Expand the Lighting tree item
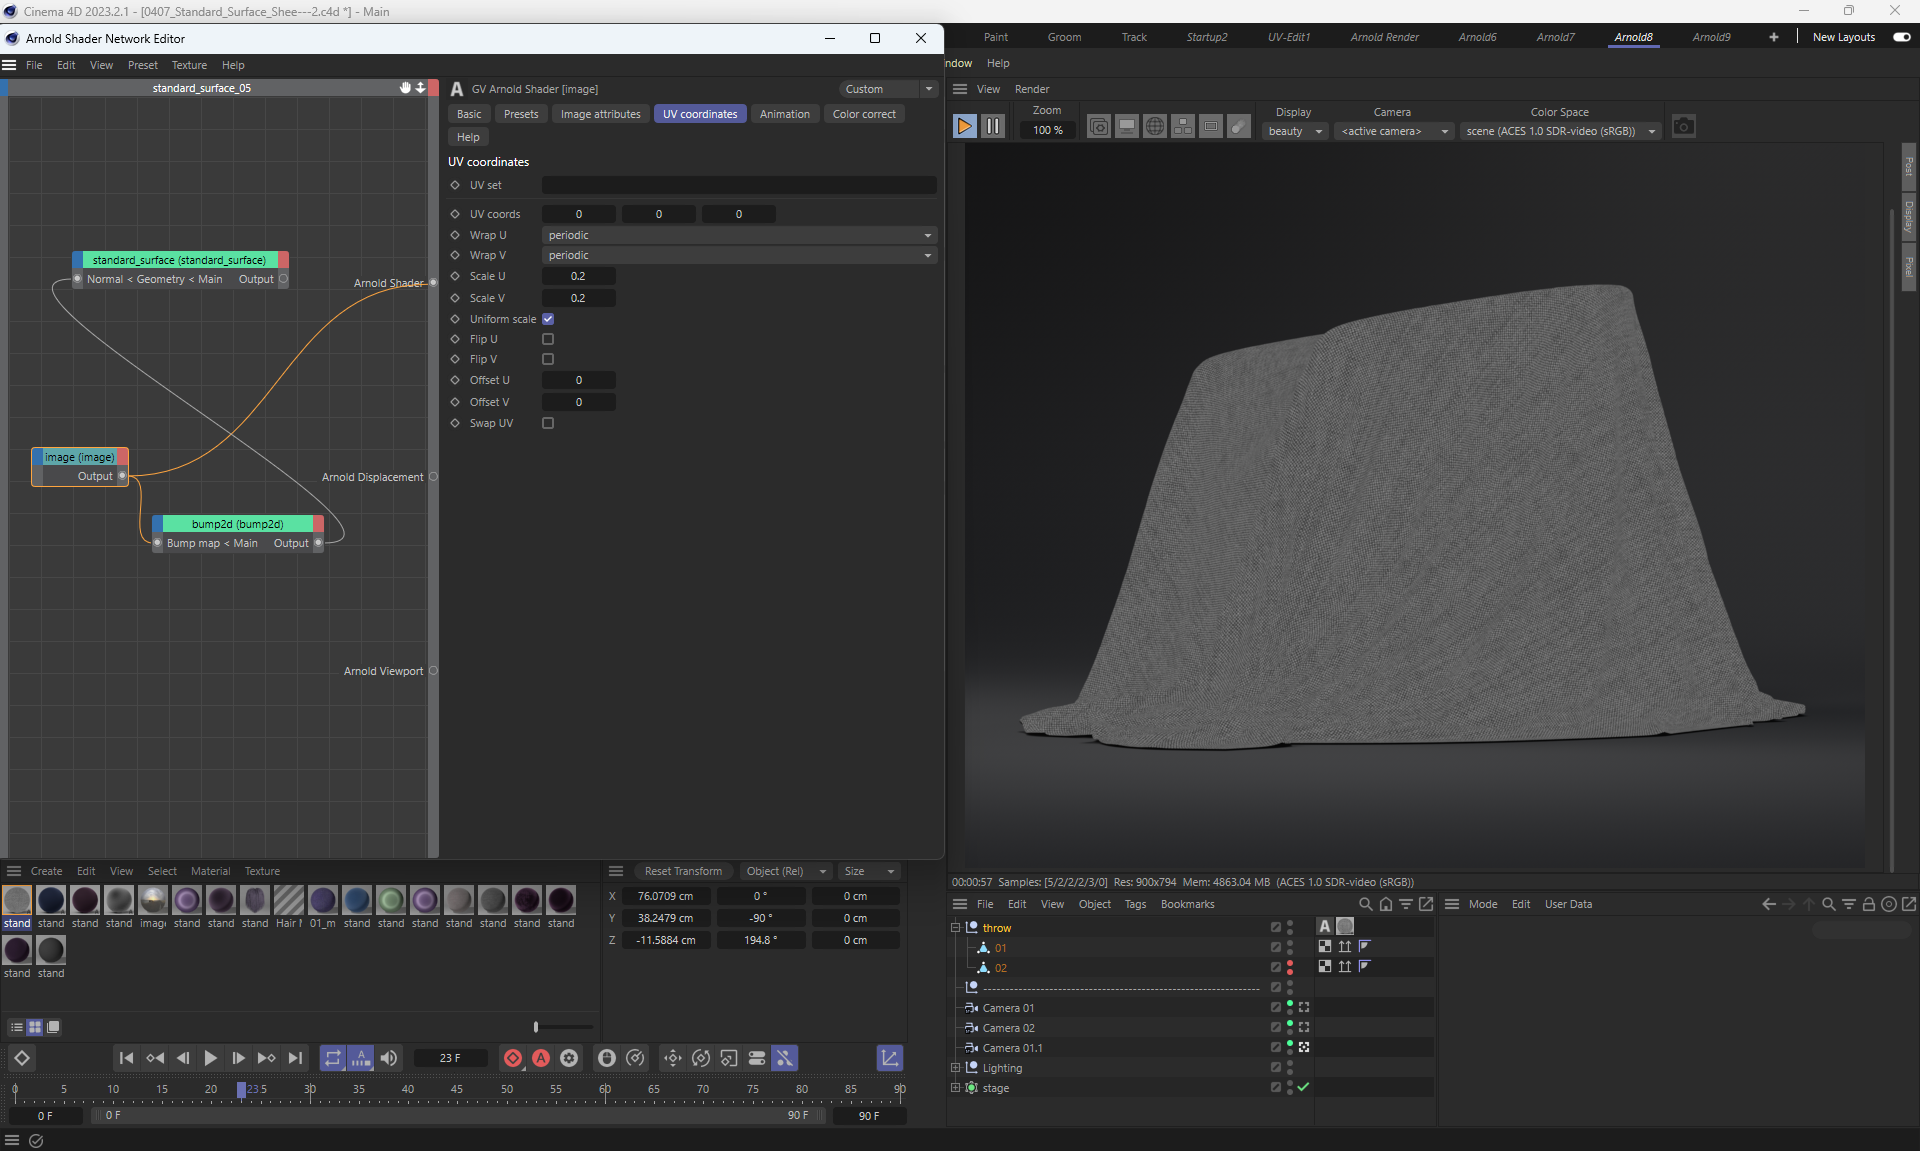Image resolution: width=1920 pixels, height=1151 pixels. (955, 1068)
